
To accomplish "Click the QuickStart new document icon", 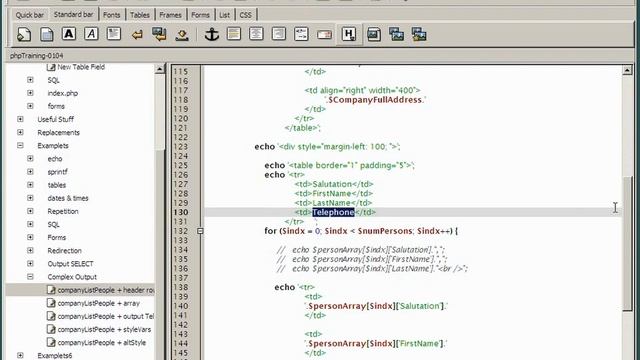I will [24, 34].
